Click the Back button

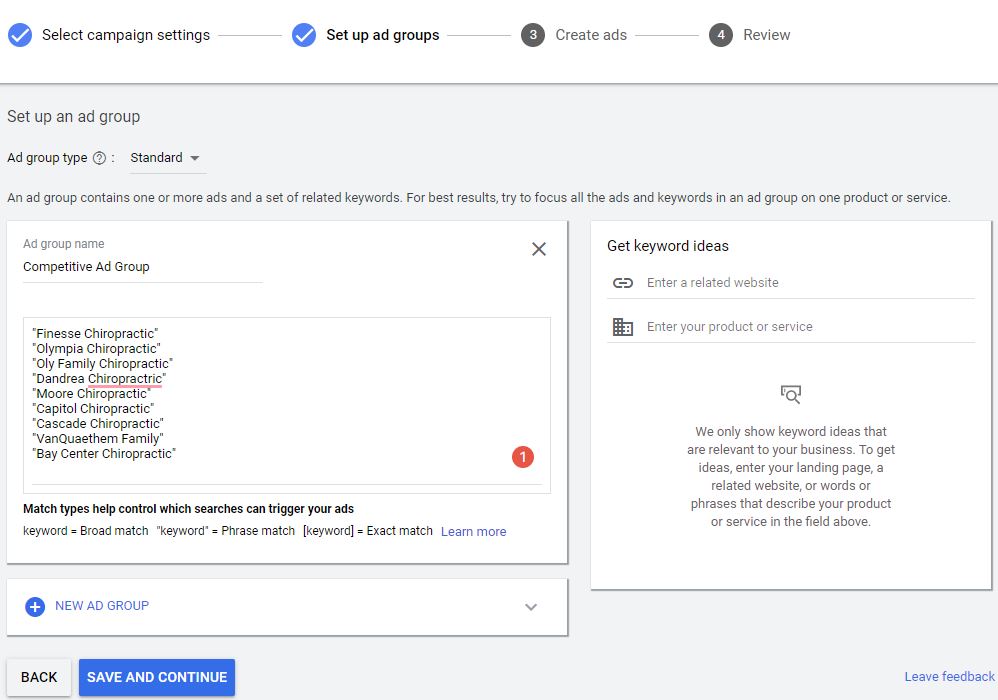pos(39,677)
